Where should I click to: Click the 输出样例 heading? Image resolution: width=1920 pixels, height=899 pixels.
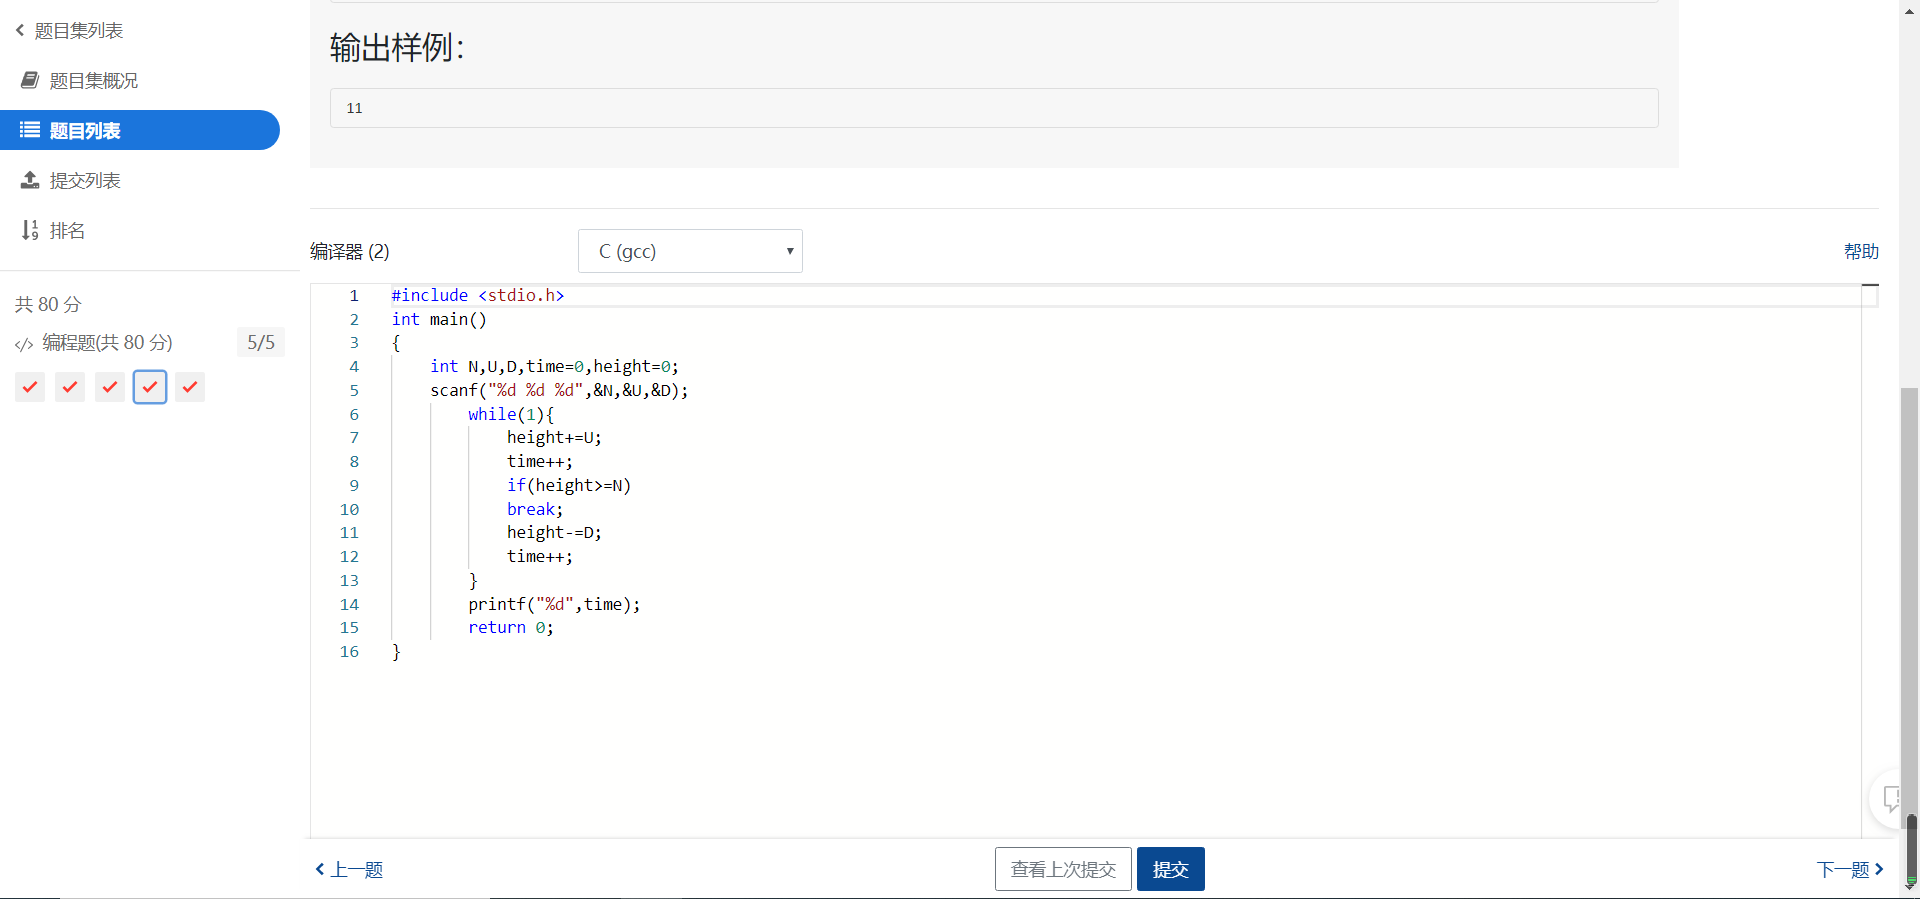pyautogui.click(x=397, y=47)
